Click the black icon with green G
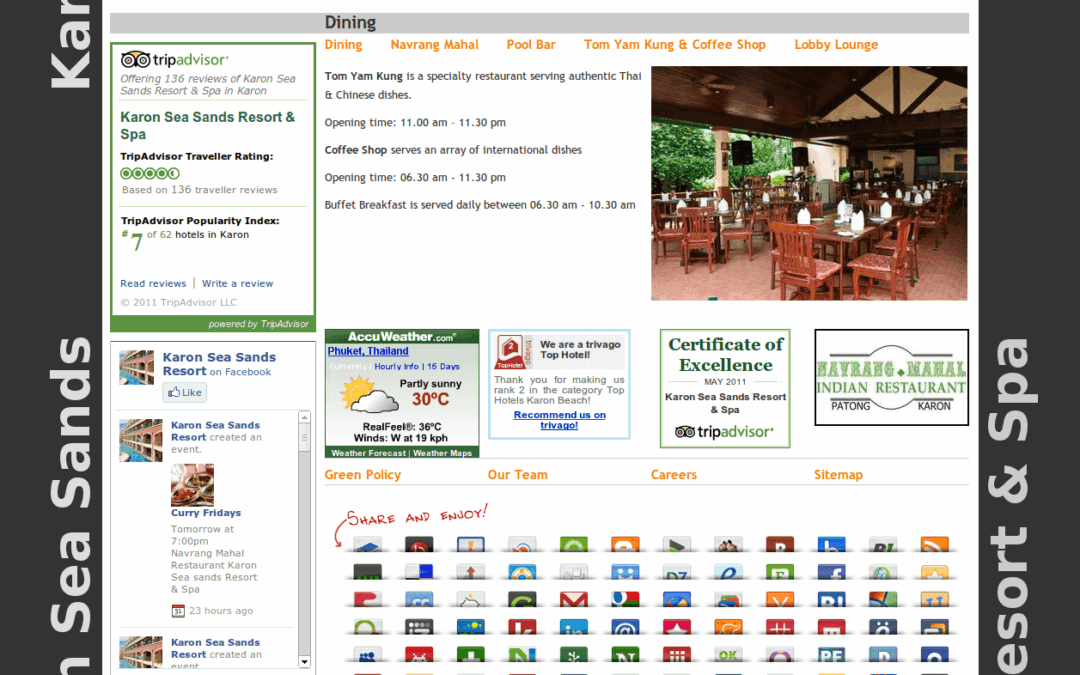This screenshot has width=1080, height=675. coord(522,599)
